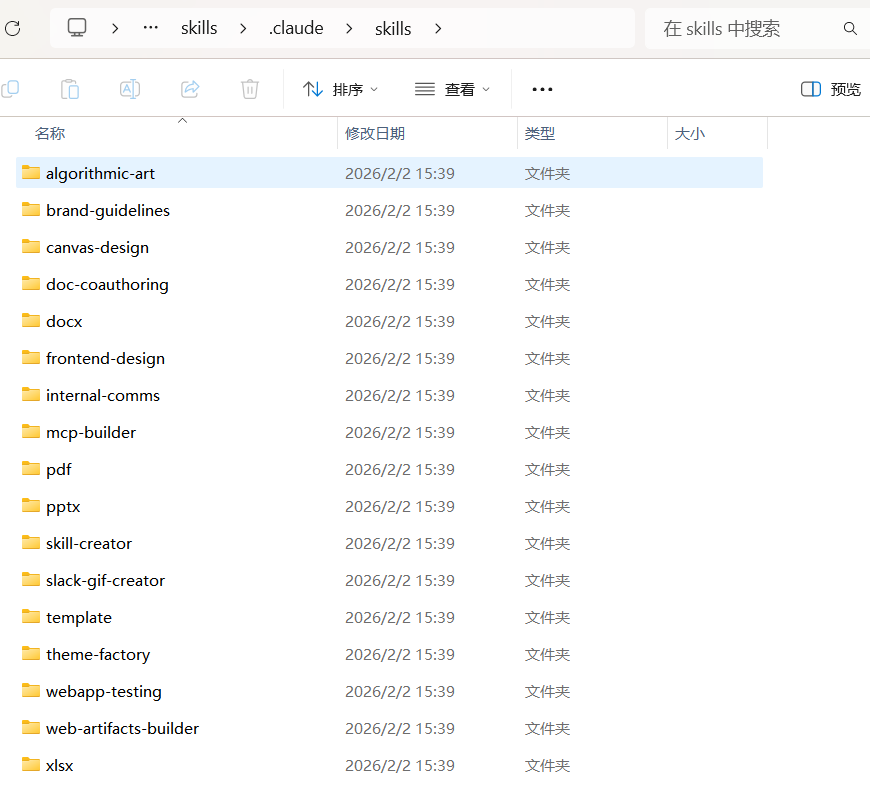This screenshot has height=810, width=870.
Task: Select the internal-comms folder
Action: coord(390,395)
